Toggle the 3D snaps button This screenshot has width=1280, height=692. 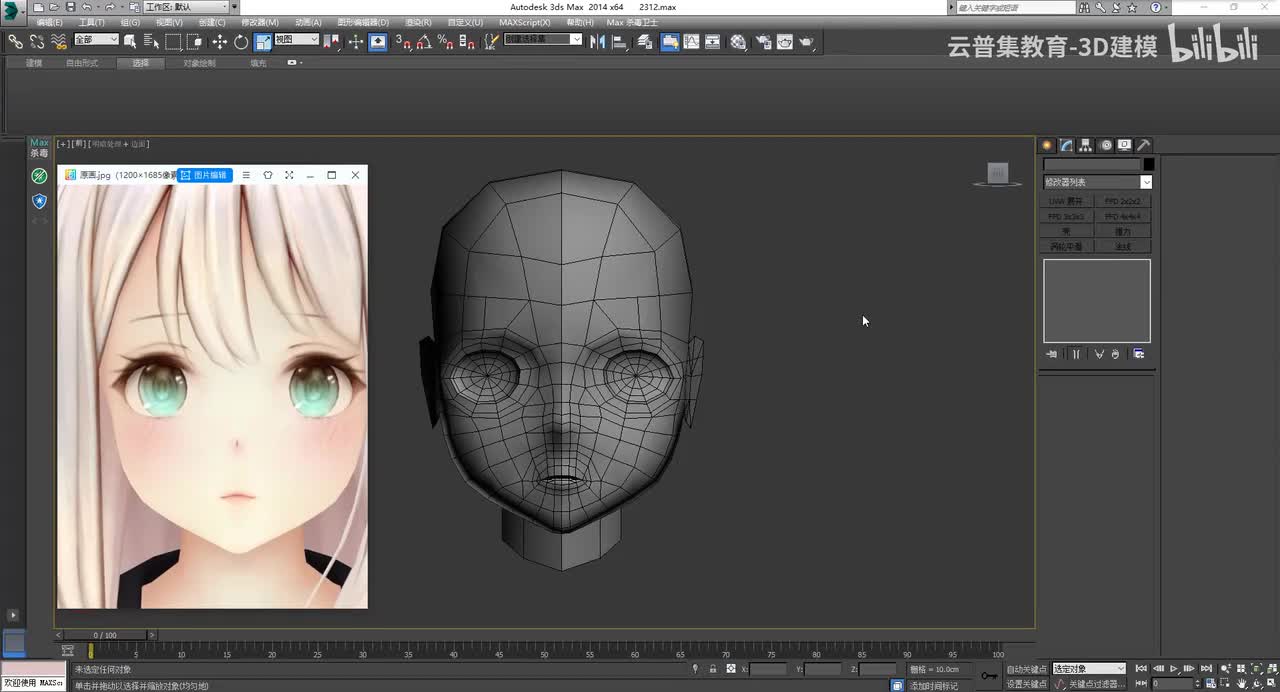tap(402, 42)
